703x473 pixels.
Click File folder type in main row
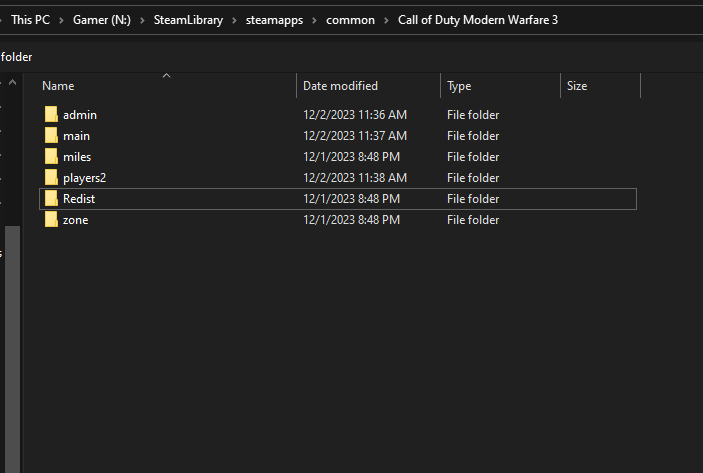pos(473,136)
